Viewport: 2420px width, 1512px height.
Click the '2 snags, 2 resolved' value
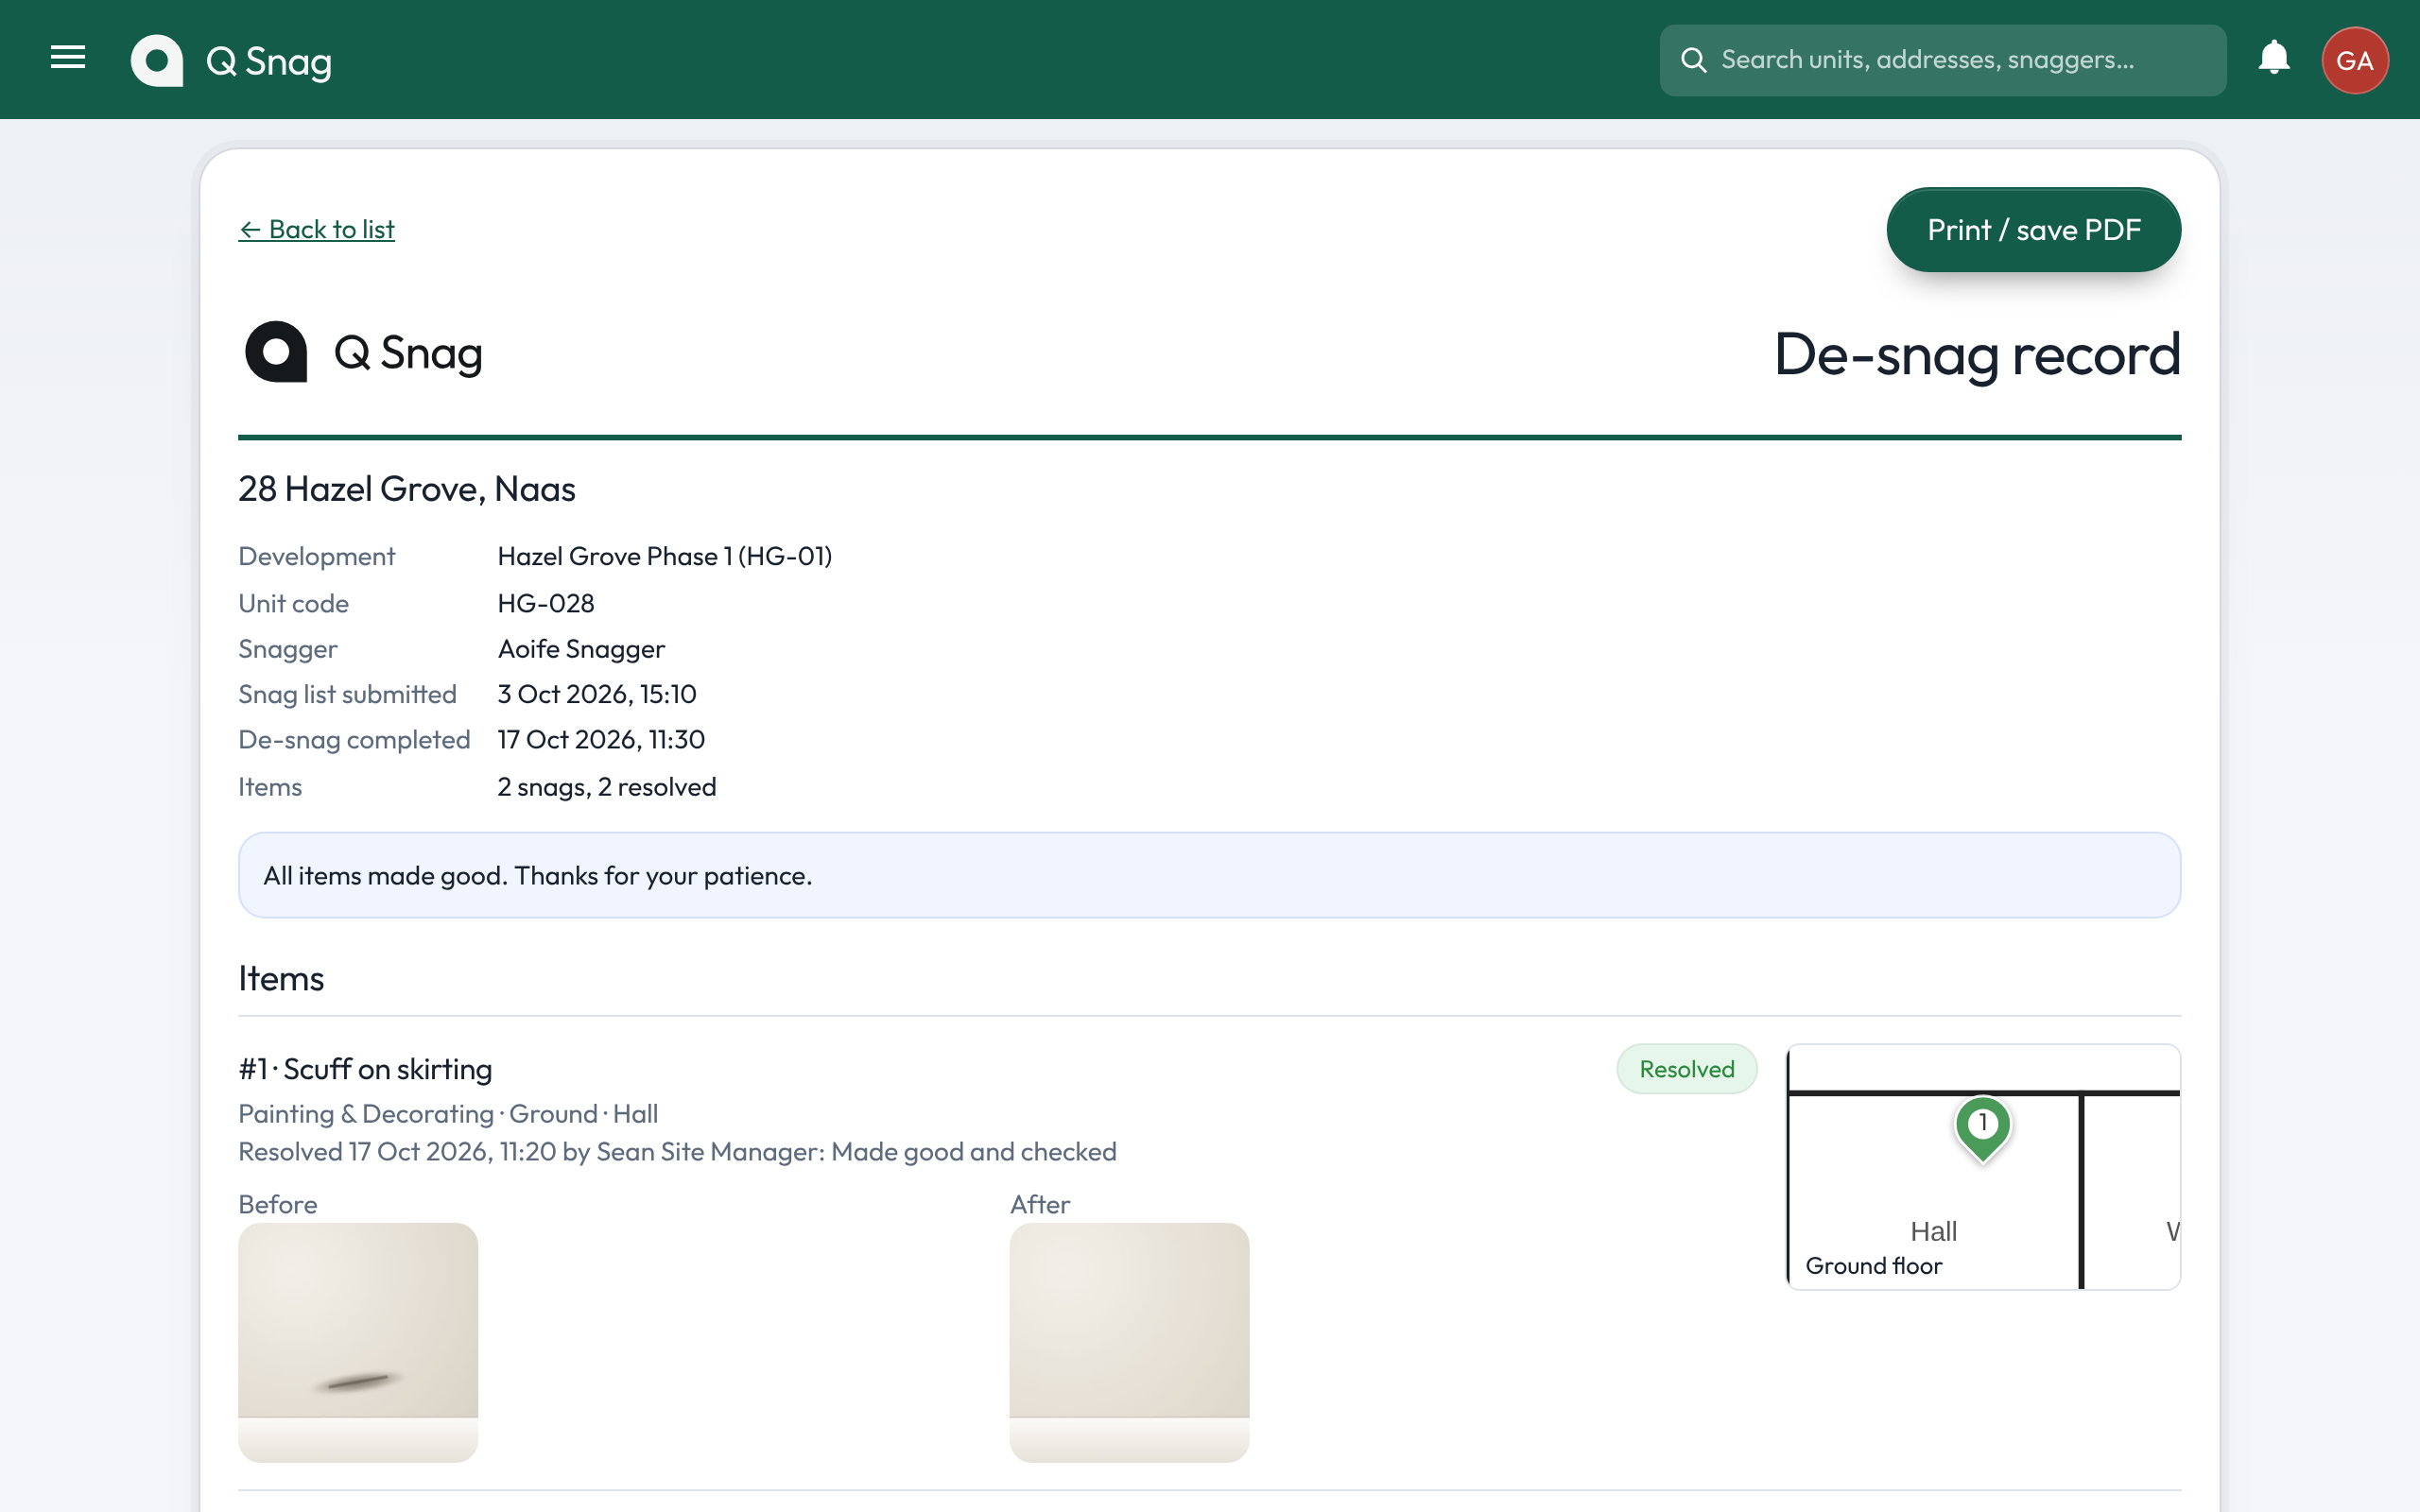tap(607, 787)
